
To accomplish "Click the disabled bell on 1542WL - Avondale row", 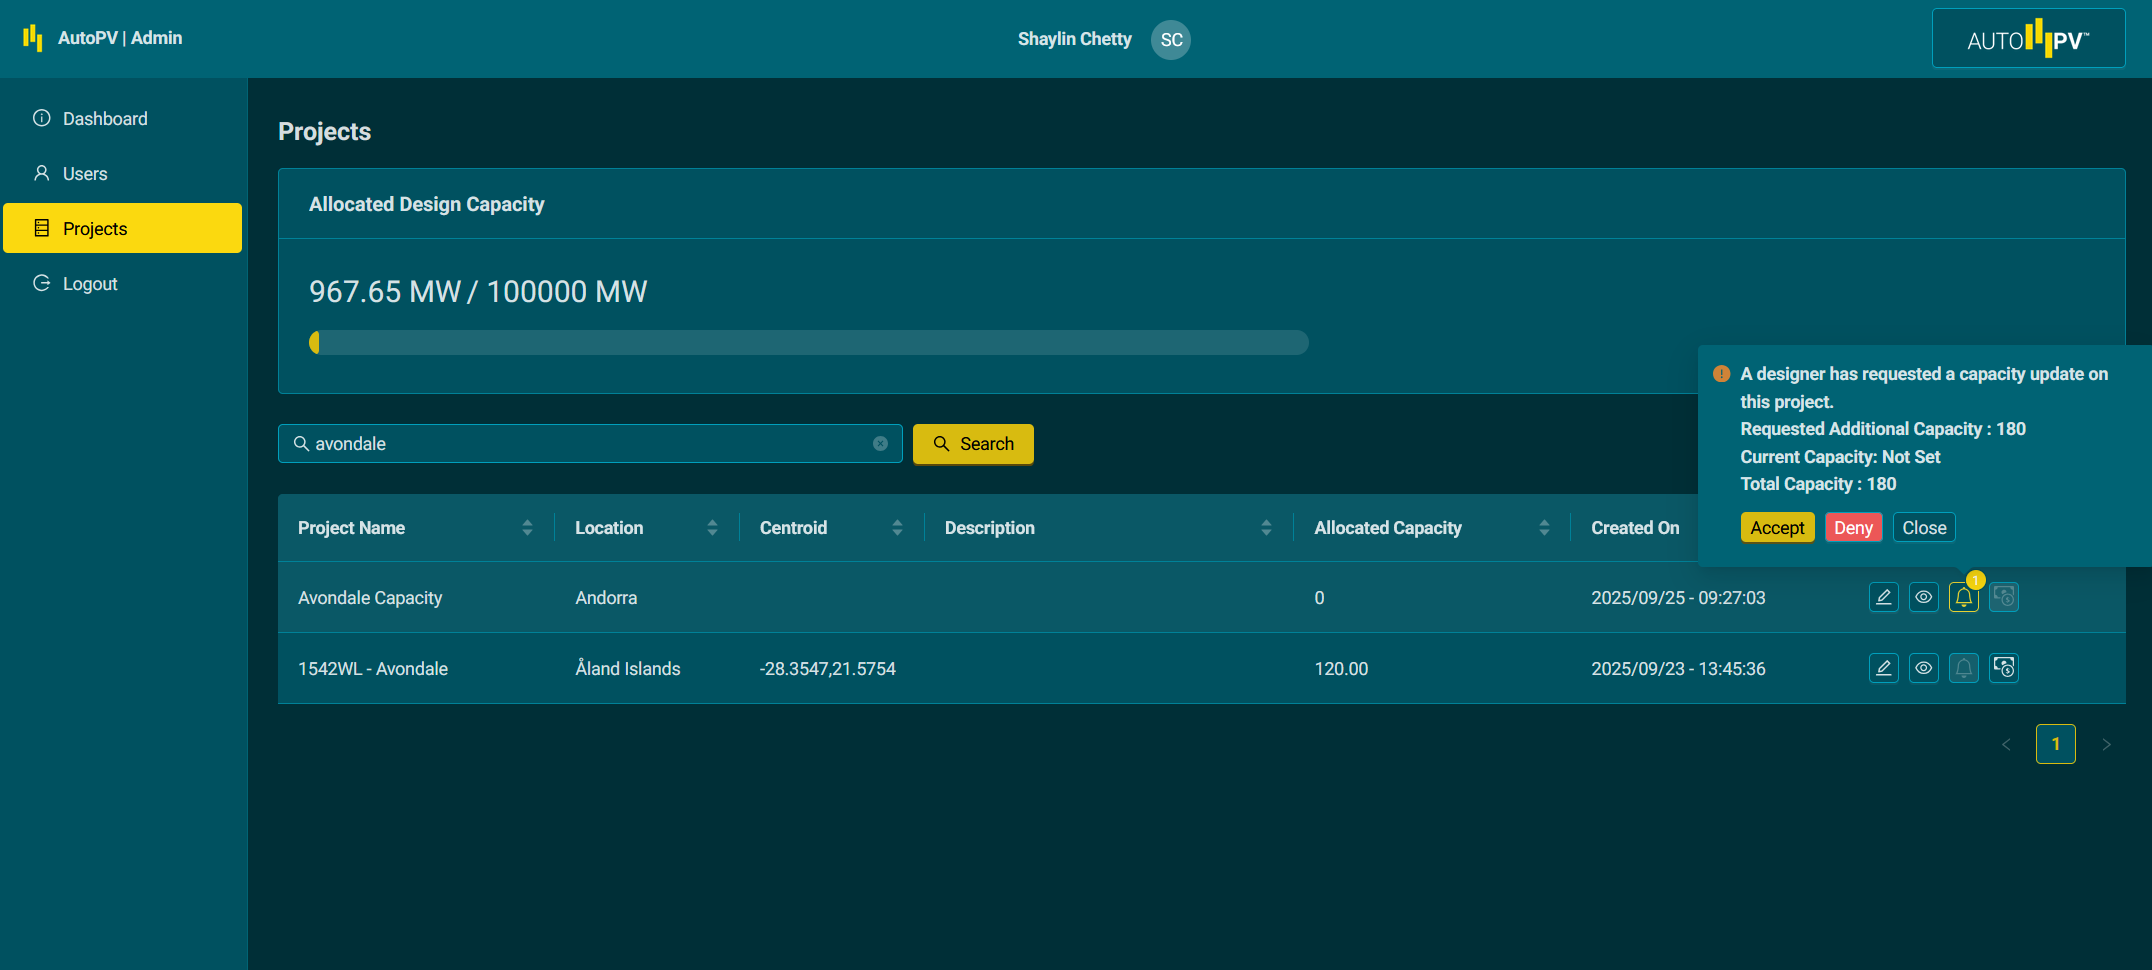I will 1963,668.
